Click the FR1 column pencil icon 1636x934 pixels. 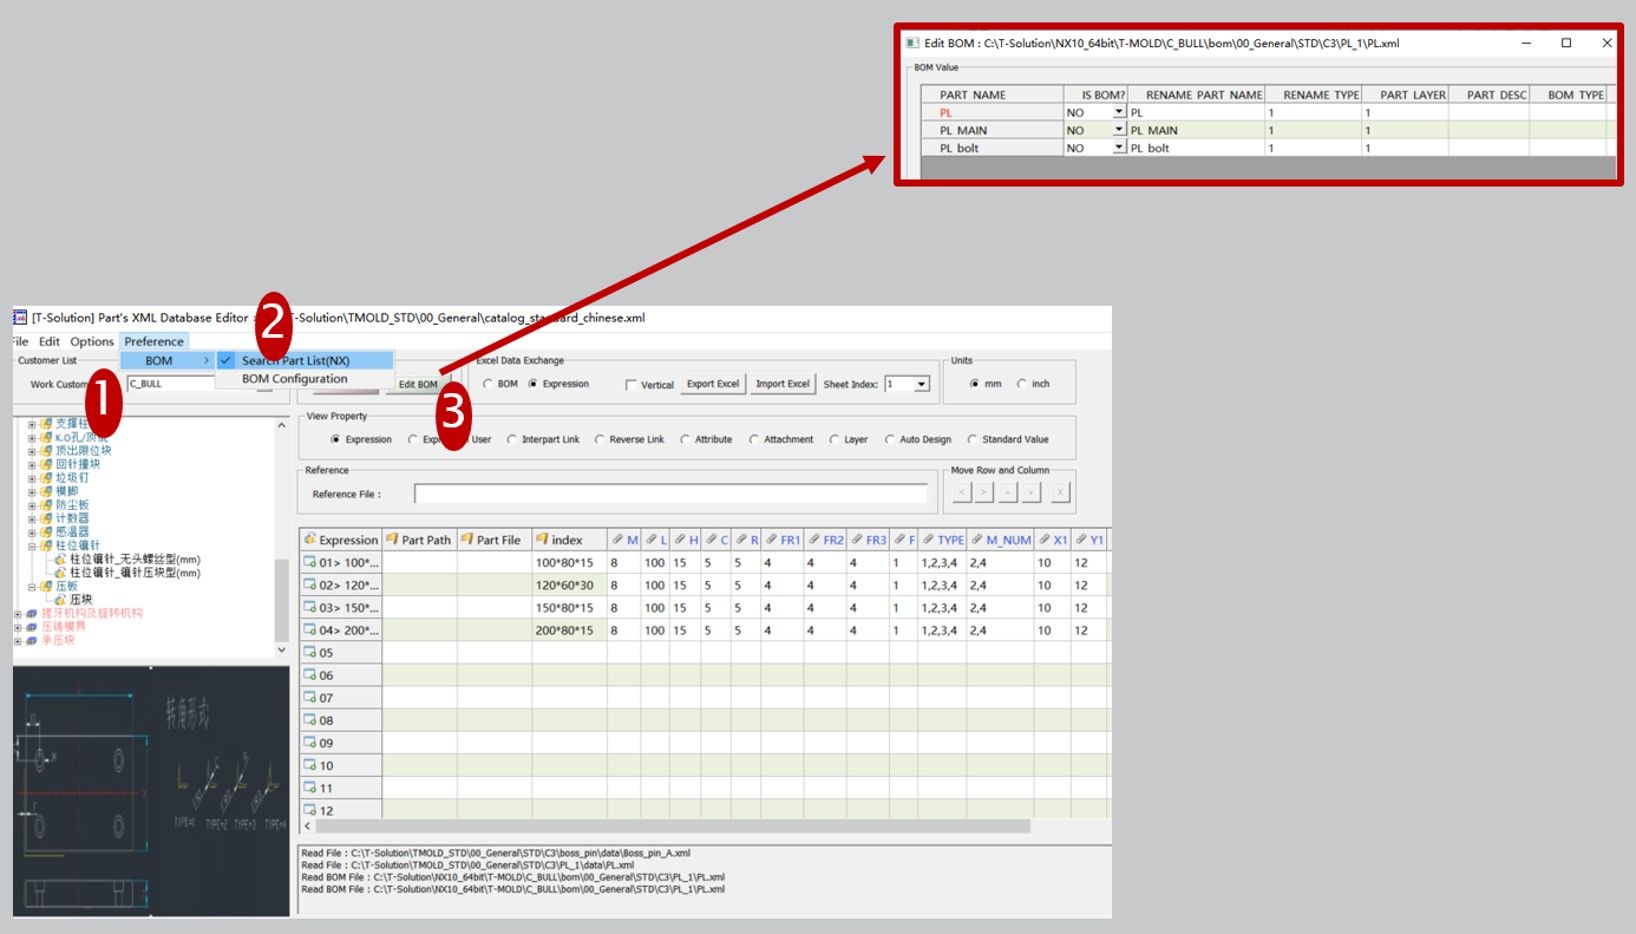tap(772, 539)
